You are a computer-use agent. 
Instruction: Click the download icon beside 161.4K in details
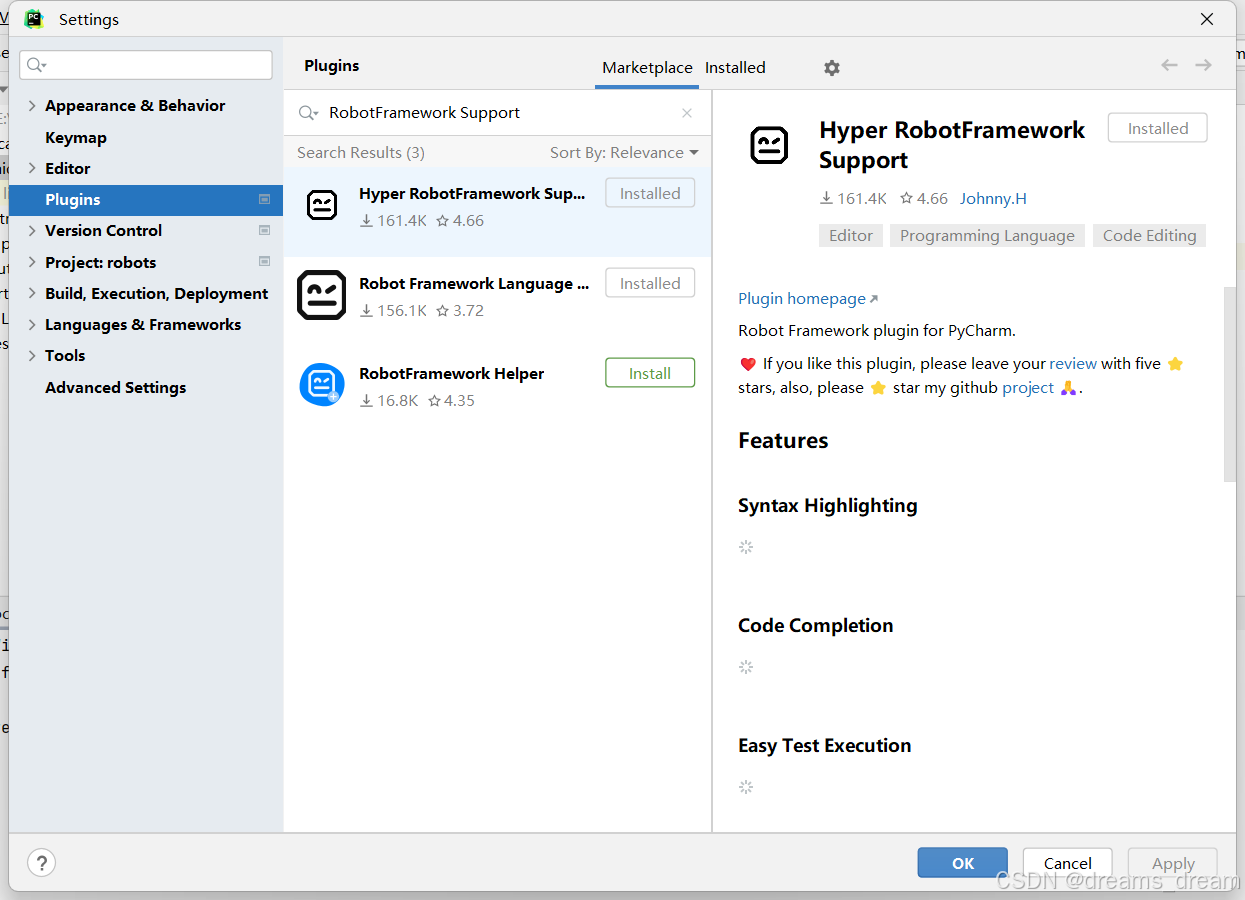pos(826,199)
